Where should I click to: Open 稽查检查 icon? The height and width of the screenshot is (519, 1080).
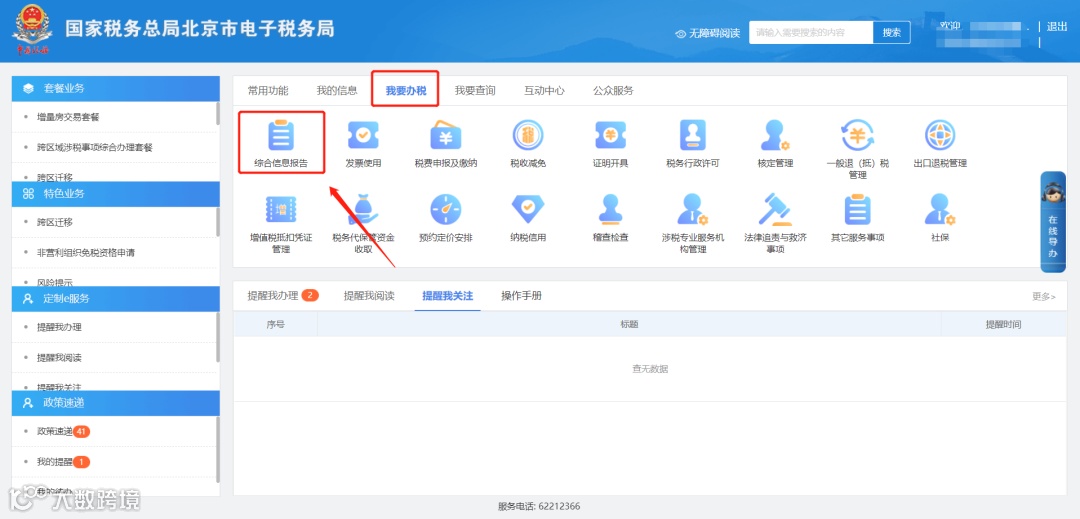coord(610,209)
